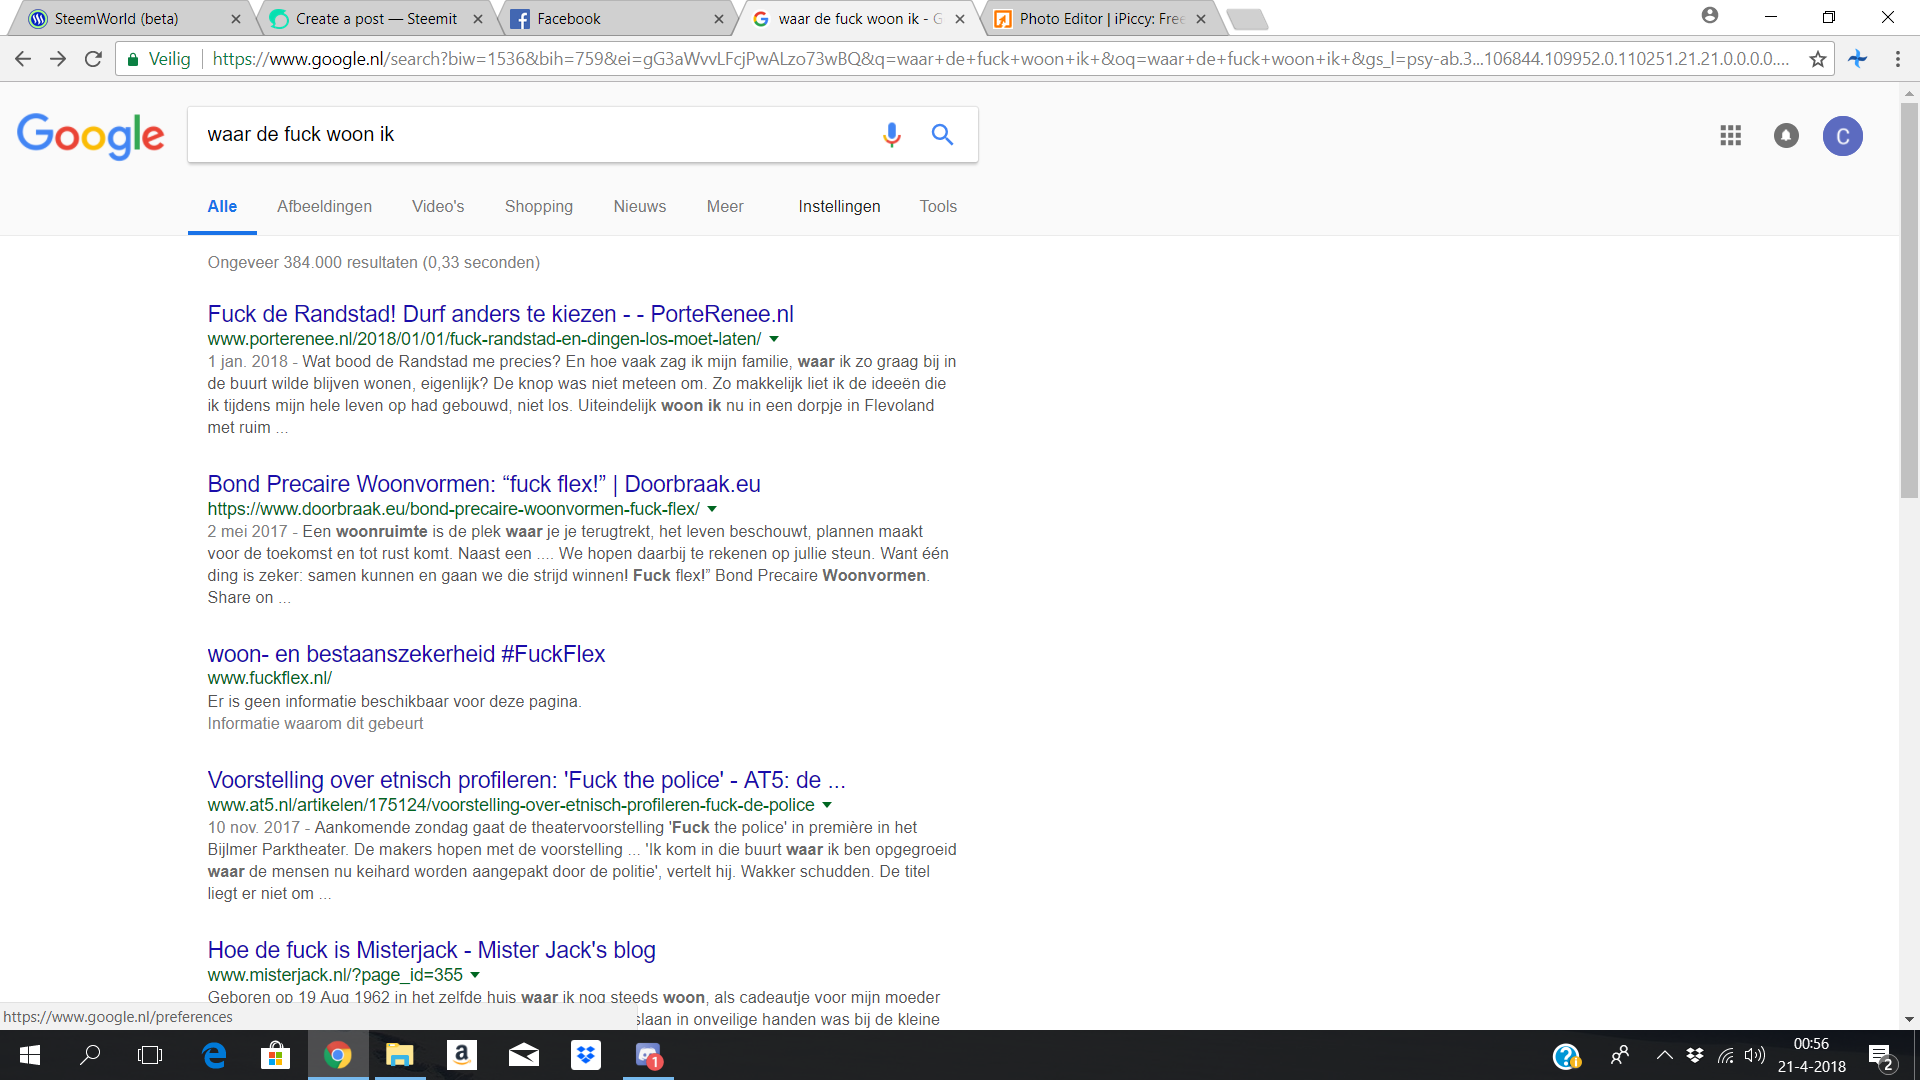Open Microsoft Store from taskbar
Image resolution: width=1920 pixels, height=1080 pixels.
(x=275, y=1055)
